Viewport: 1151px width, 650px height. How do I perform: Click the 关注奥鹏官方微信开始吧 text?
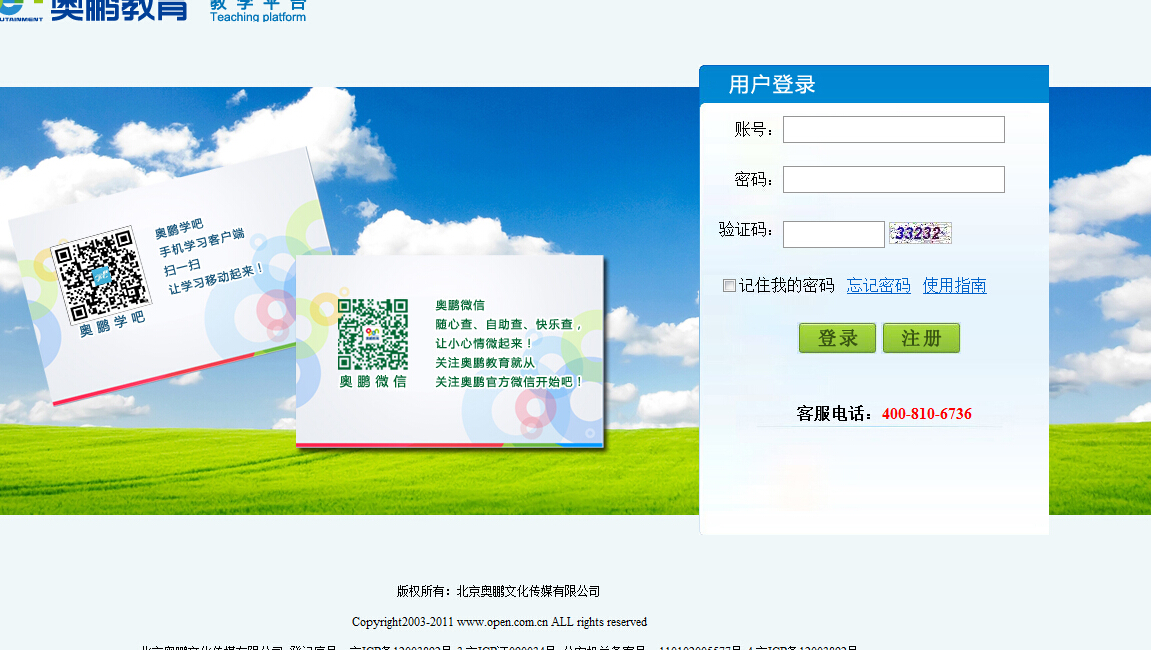pos(509,382)
